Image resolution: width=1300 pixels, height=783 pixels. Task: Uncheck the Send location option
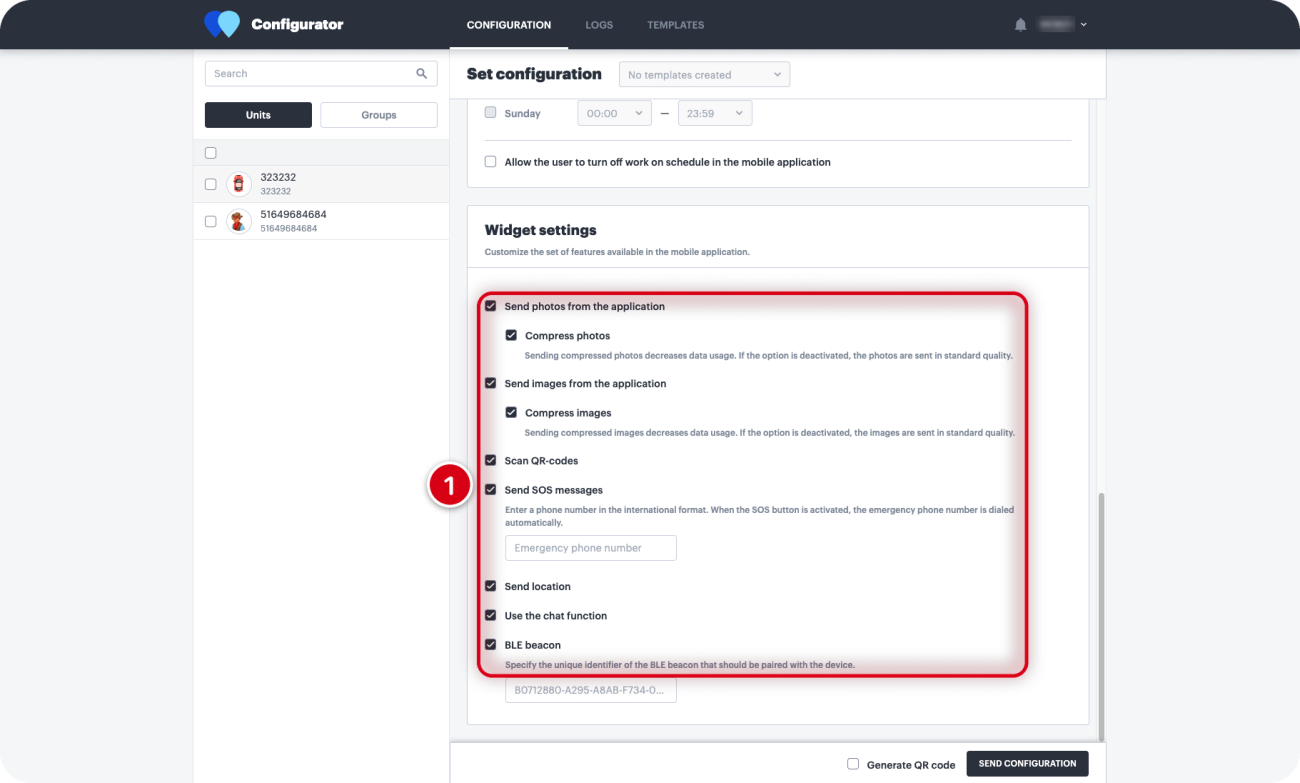[490, 586]
